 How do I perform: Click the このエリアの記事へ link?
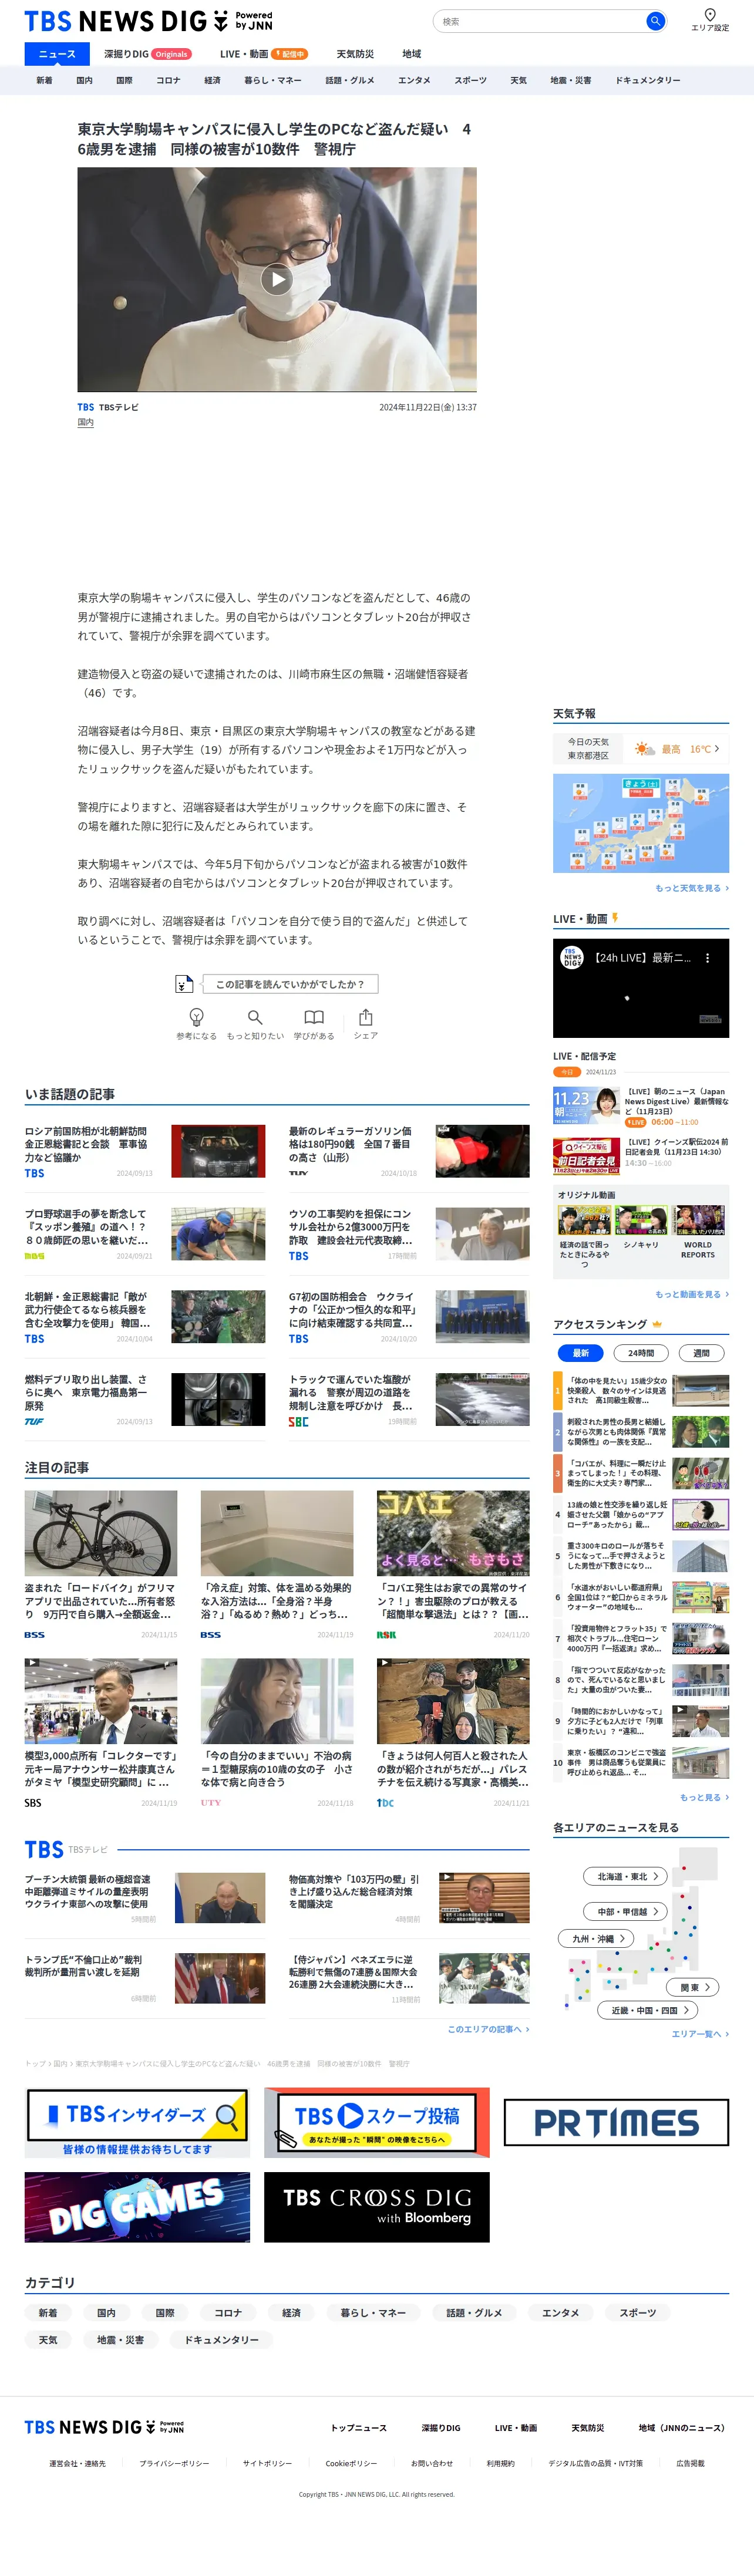pyautogui.click(x=488, y=2029)
